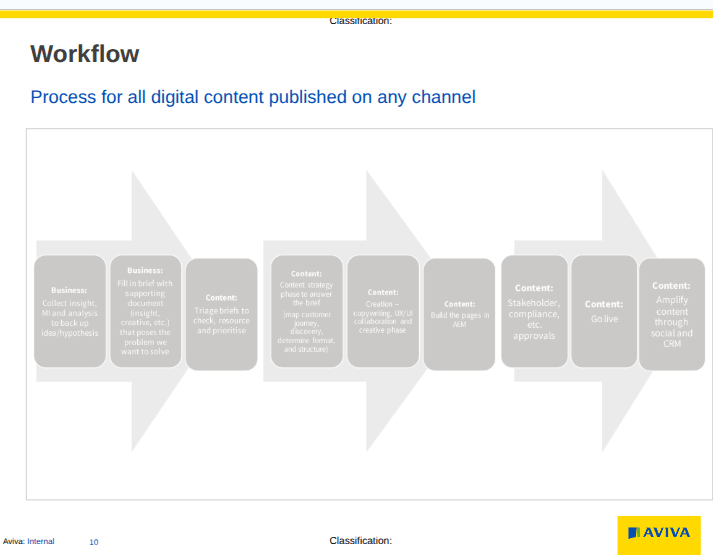Click the 'Triage briefs to check, resource' box
713x555 pixels.
pyautogui.click(x=221, y=314)
